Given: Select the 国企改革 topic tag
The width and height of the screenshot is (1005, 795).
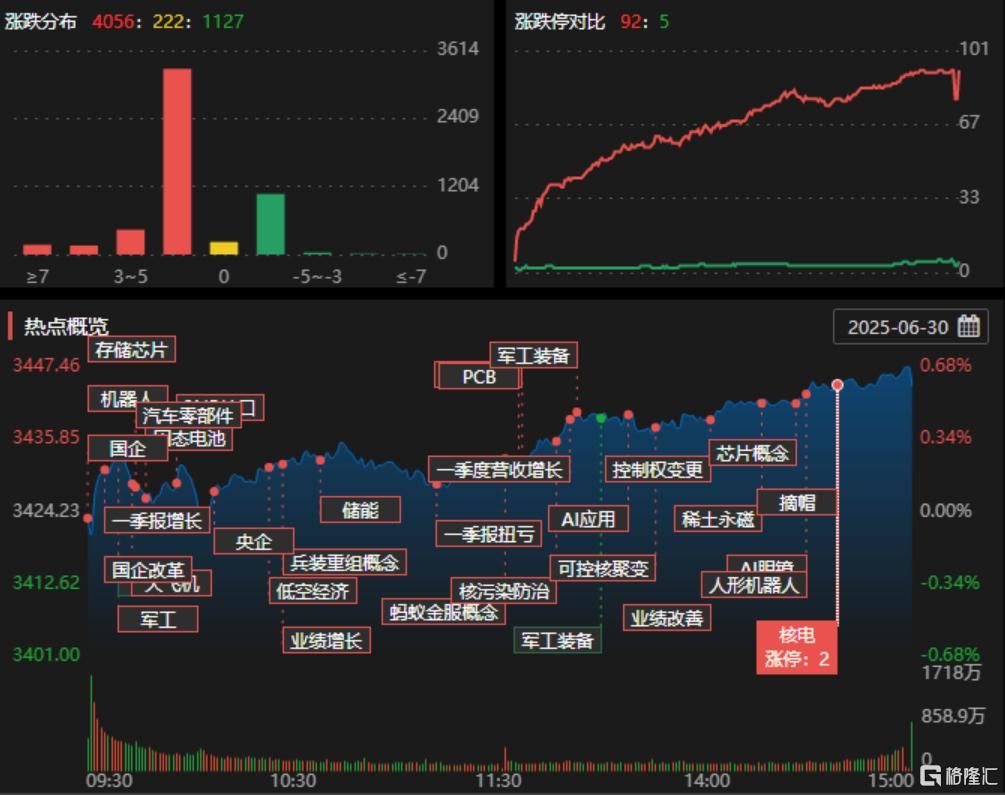Looking at the screenshot, I should coord(150,569).
